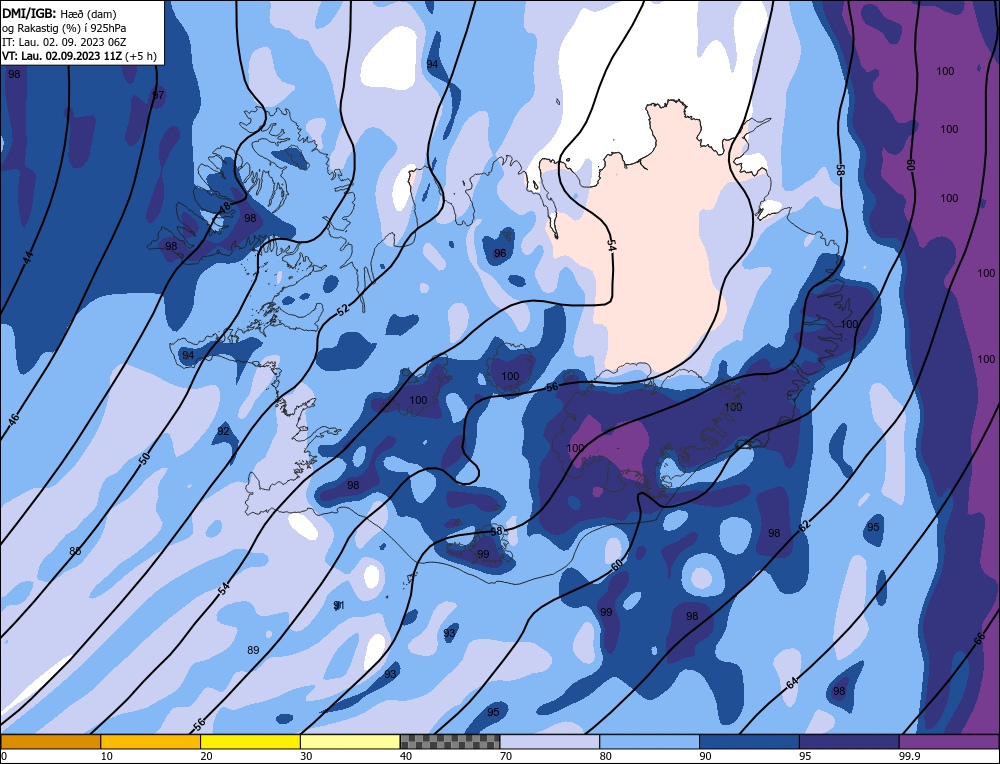Click the '97' humidity value
This screenshot has width=1000, height=764.
pyautogui.click(x=158, y=95)
